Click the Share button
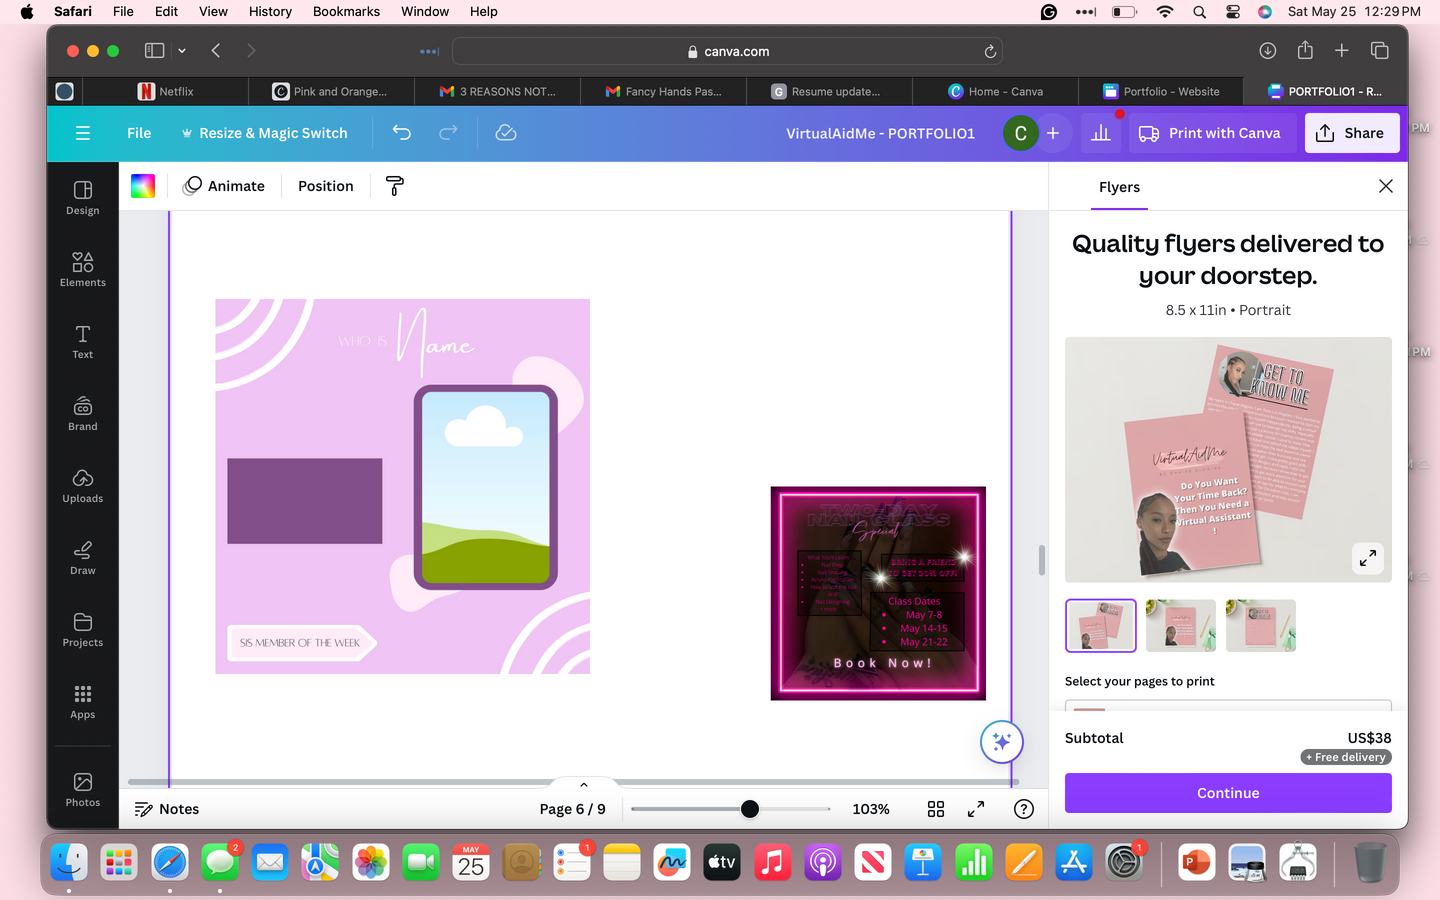Screen dimensions: 1440x900 click(1351, 133)
